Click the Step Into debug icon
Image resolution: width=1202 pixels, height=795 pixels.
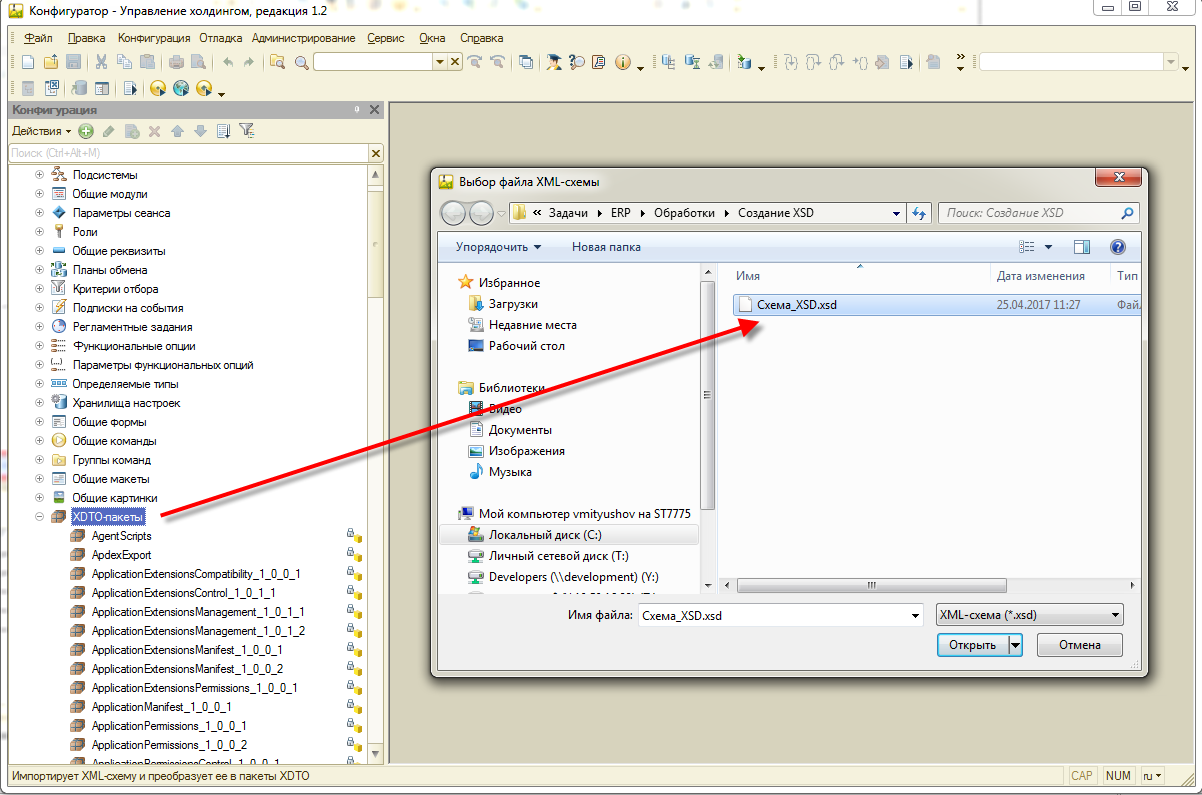(x=791, y=62)
